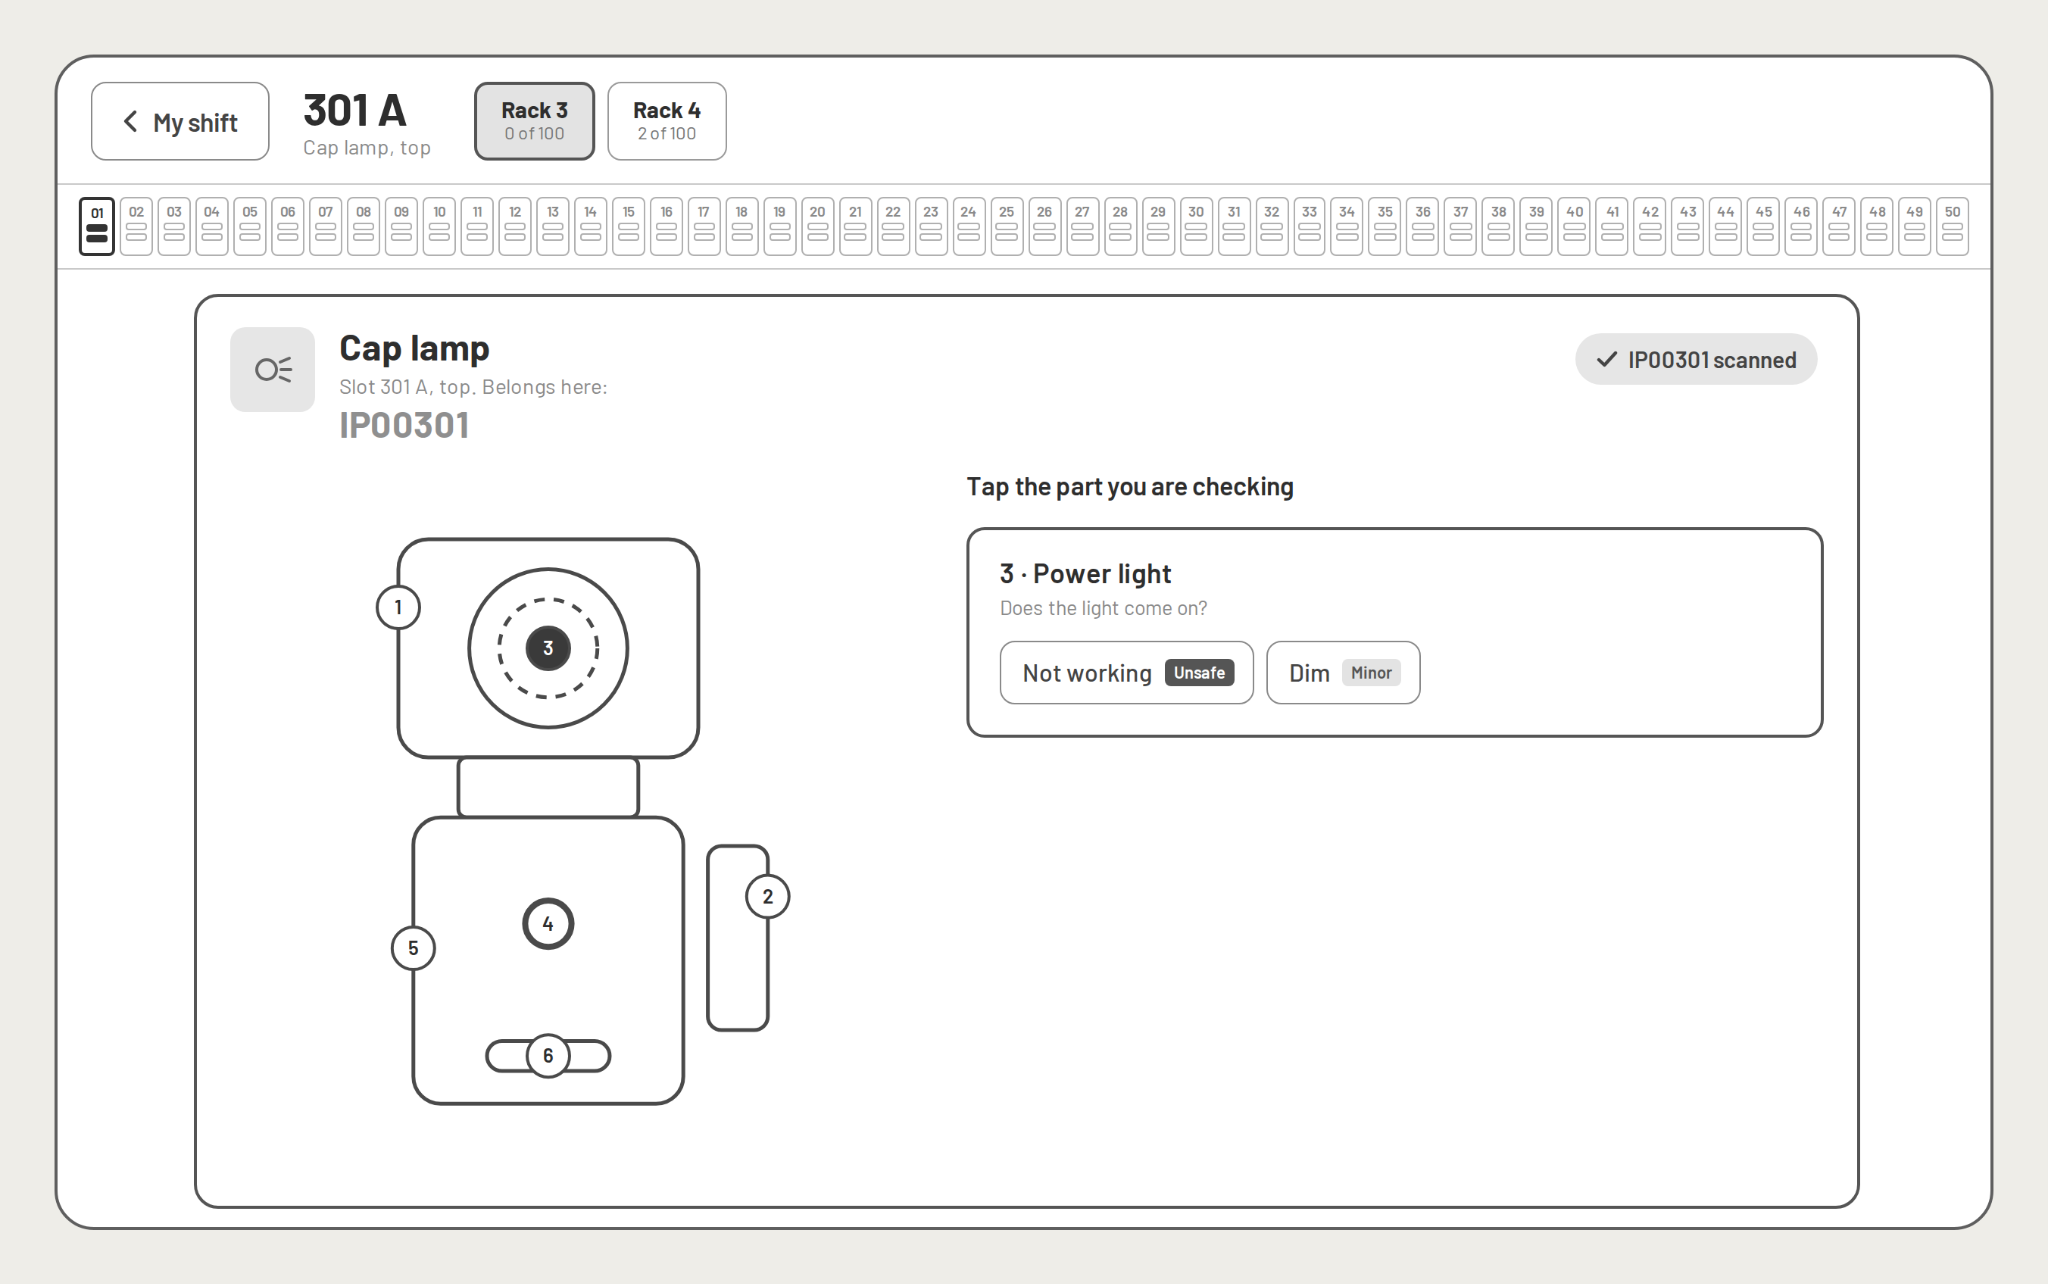The image size is (2048, 1284).
Task: Select slot 44 in the rack strip
Action: 1726,226
